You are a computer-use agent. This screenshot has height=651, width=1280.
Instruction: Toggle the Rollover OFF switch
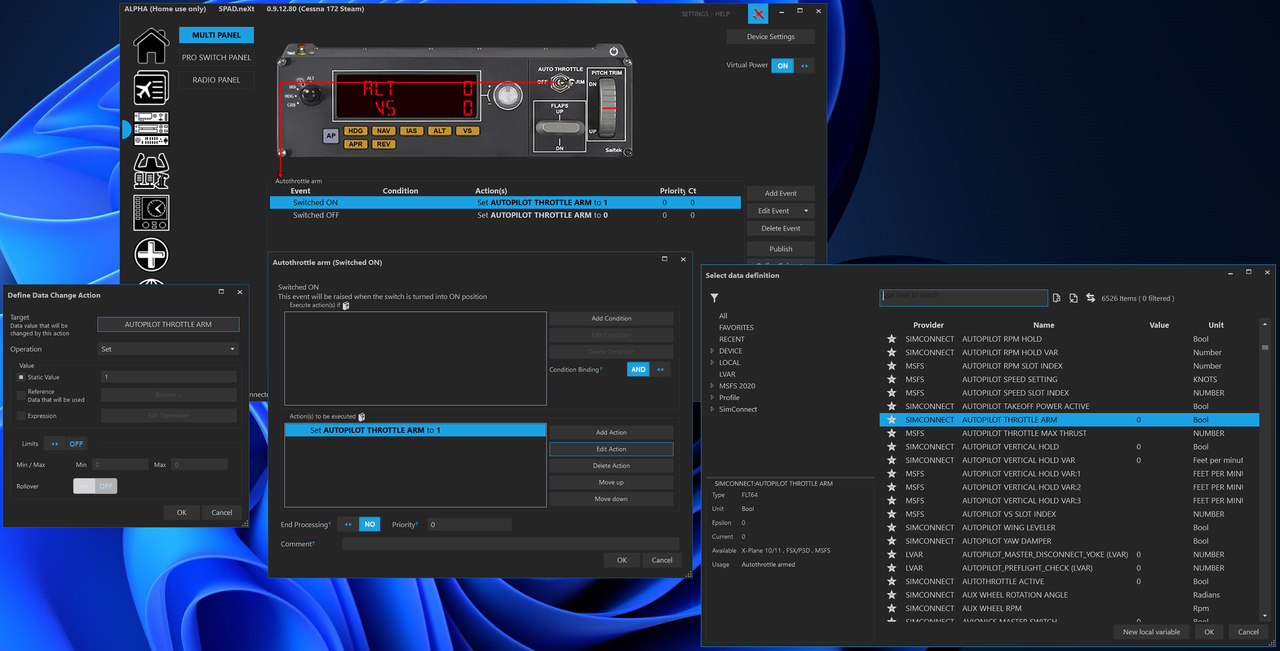pos(95,486)
